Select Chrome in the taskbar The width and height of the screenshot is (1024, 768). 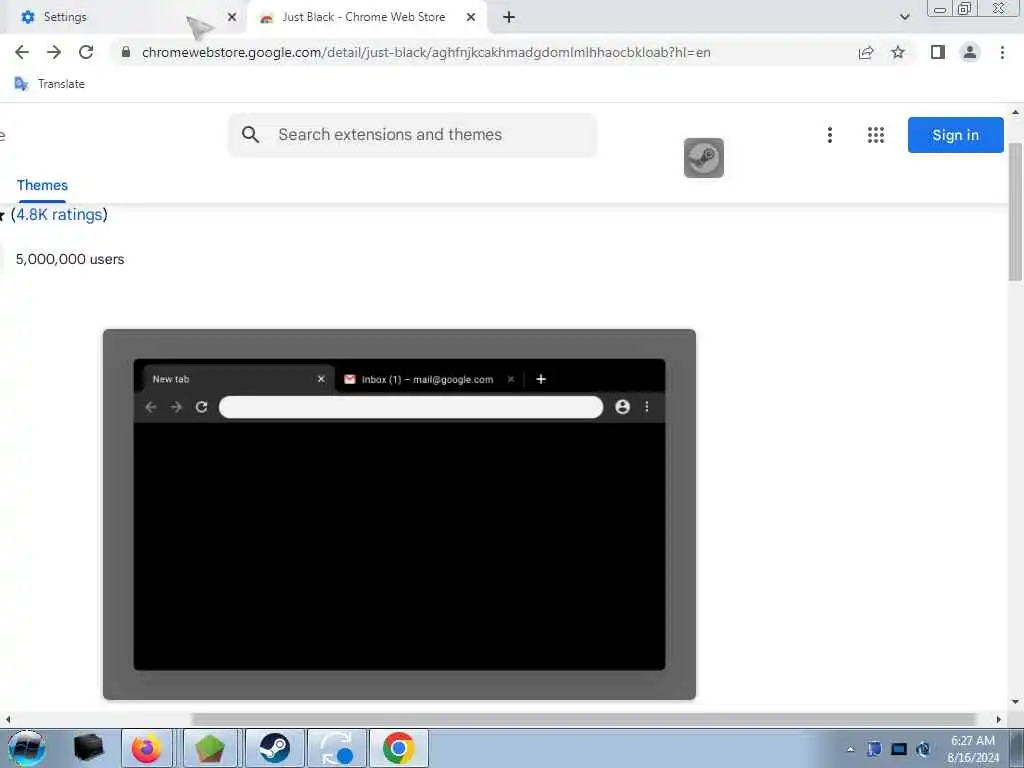click(398, 748)
